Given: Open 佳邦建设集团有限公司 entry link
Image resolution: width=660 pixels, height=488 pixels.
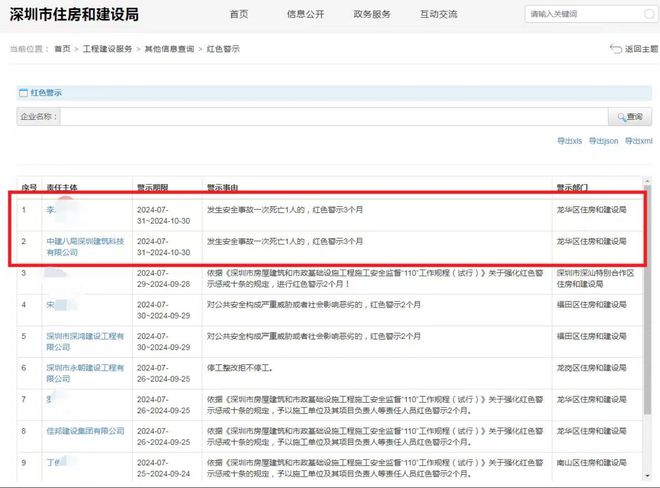Looking at the screenshot, I should pyautogui.click(x=85, y=431).
